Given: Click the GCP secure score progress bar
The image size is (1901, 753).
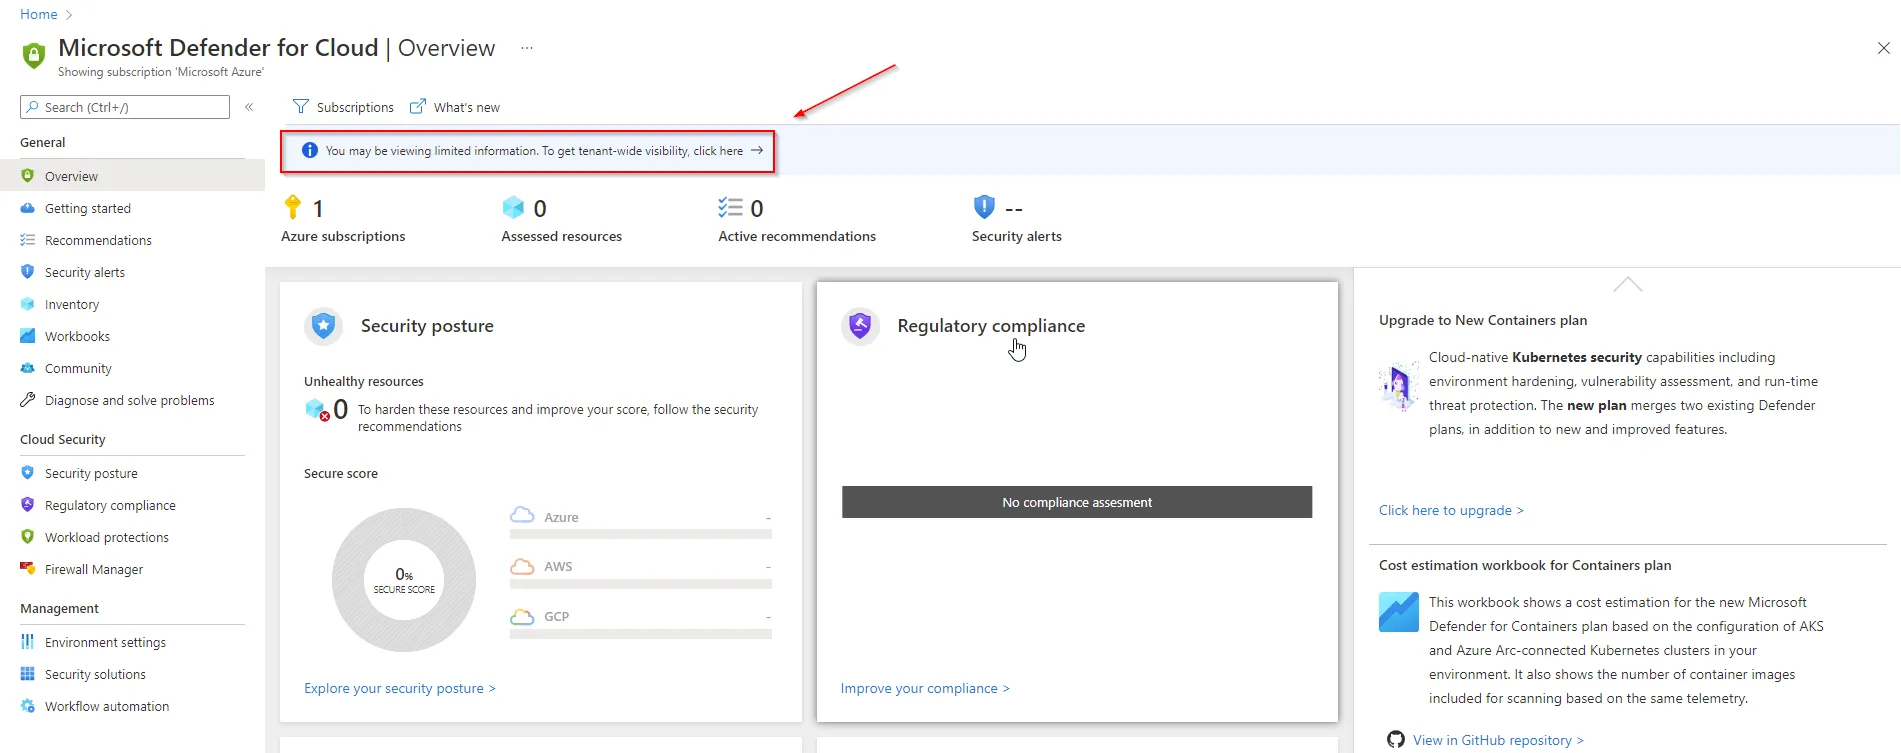Looking at the screenshot, I should click(641, 634).
